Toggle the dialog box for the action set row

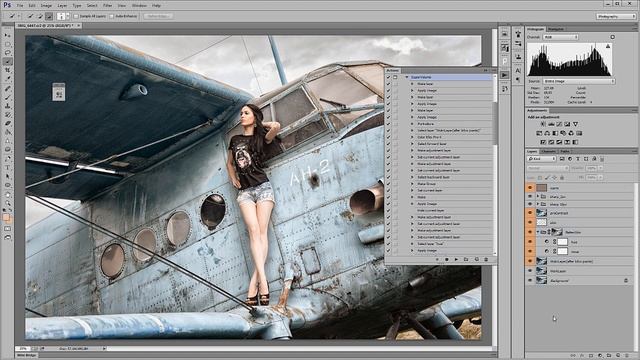[x=395, y=77]
